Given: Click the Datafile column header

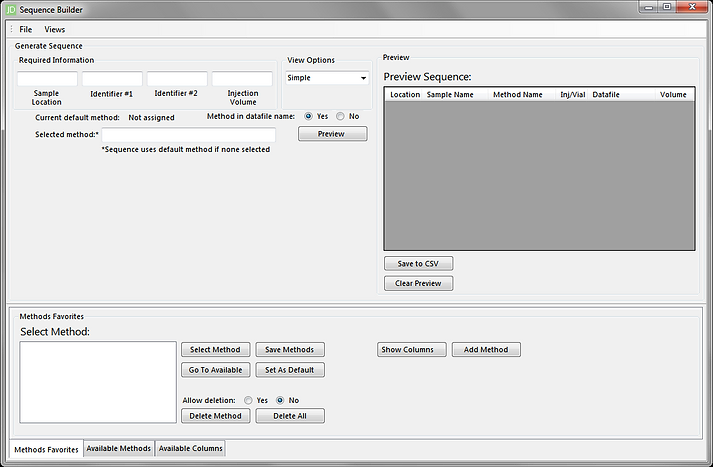Looking at the screenshot, I should click(x=622, y=95).
